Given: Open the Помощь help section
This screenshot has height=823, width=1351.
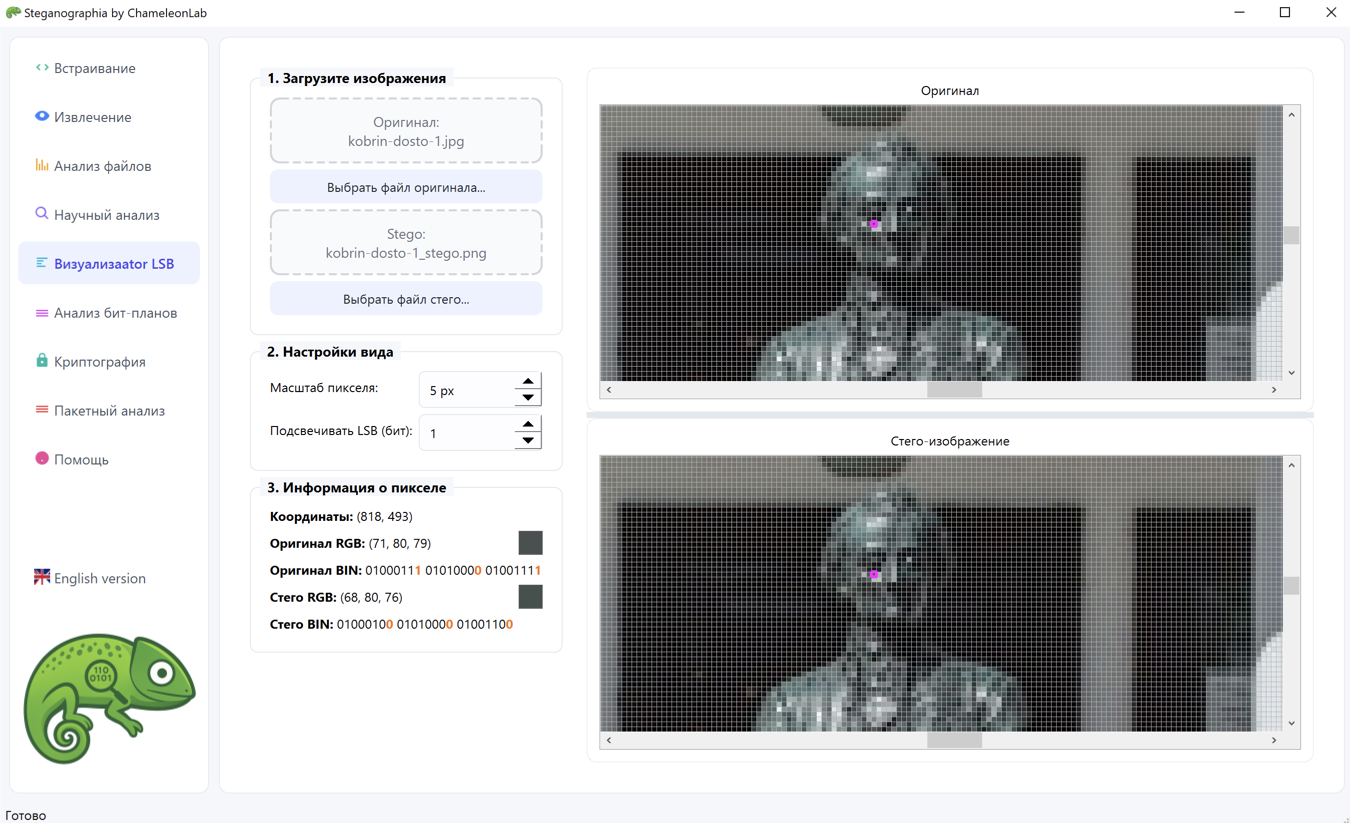Looking at the screenshot, I should 109,460.
